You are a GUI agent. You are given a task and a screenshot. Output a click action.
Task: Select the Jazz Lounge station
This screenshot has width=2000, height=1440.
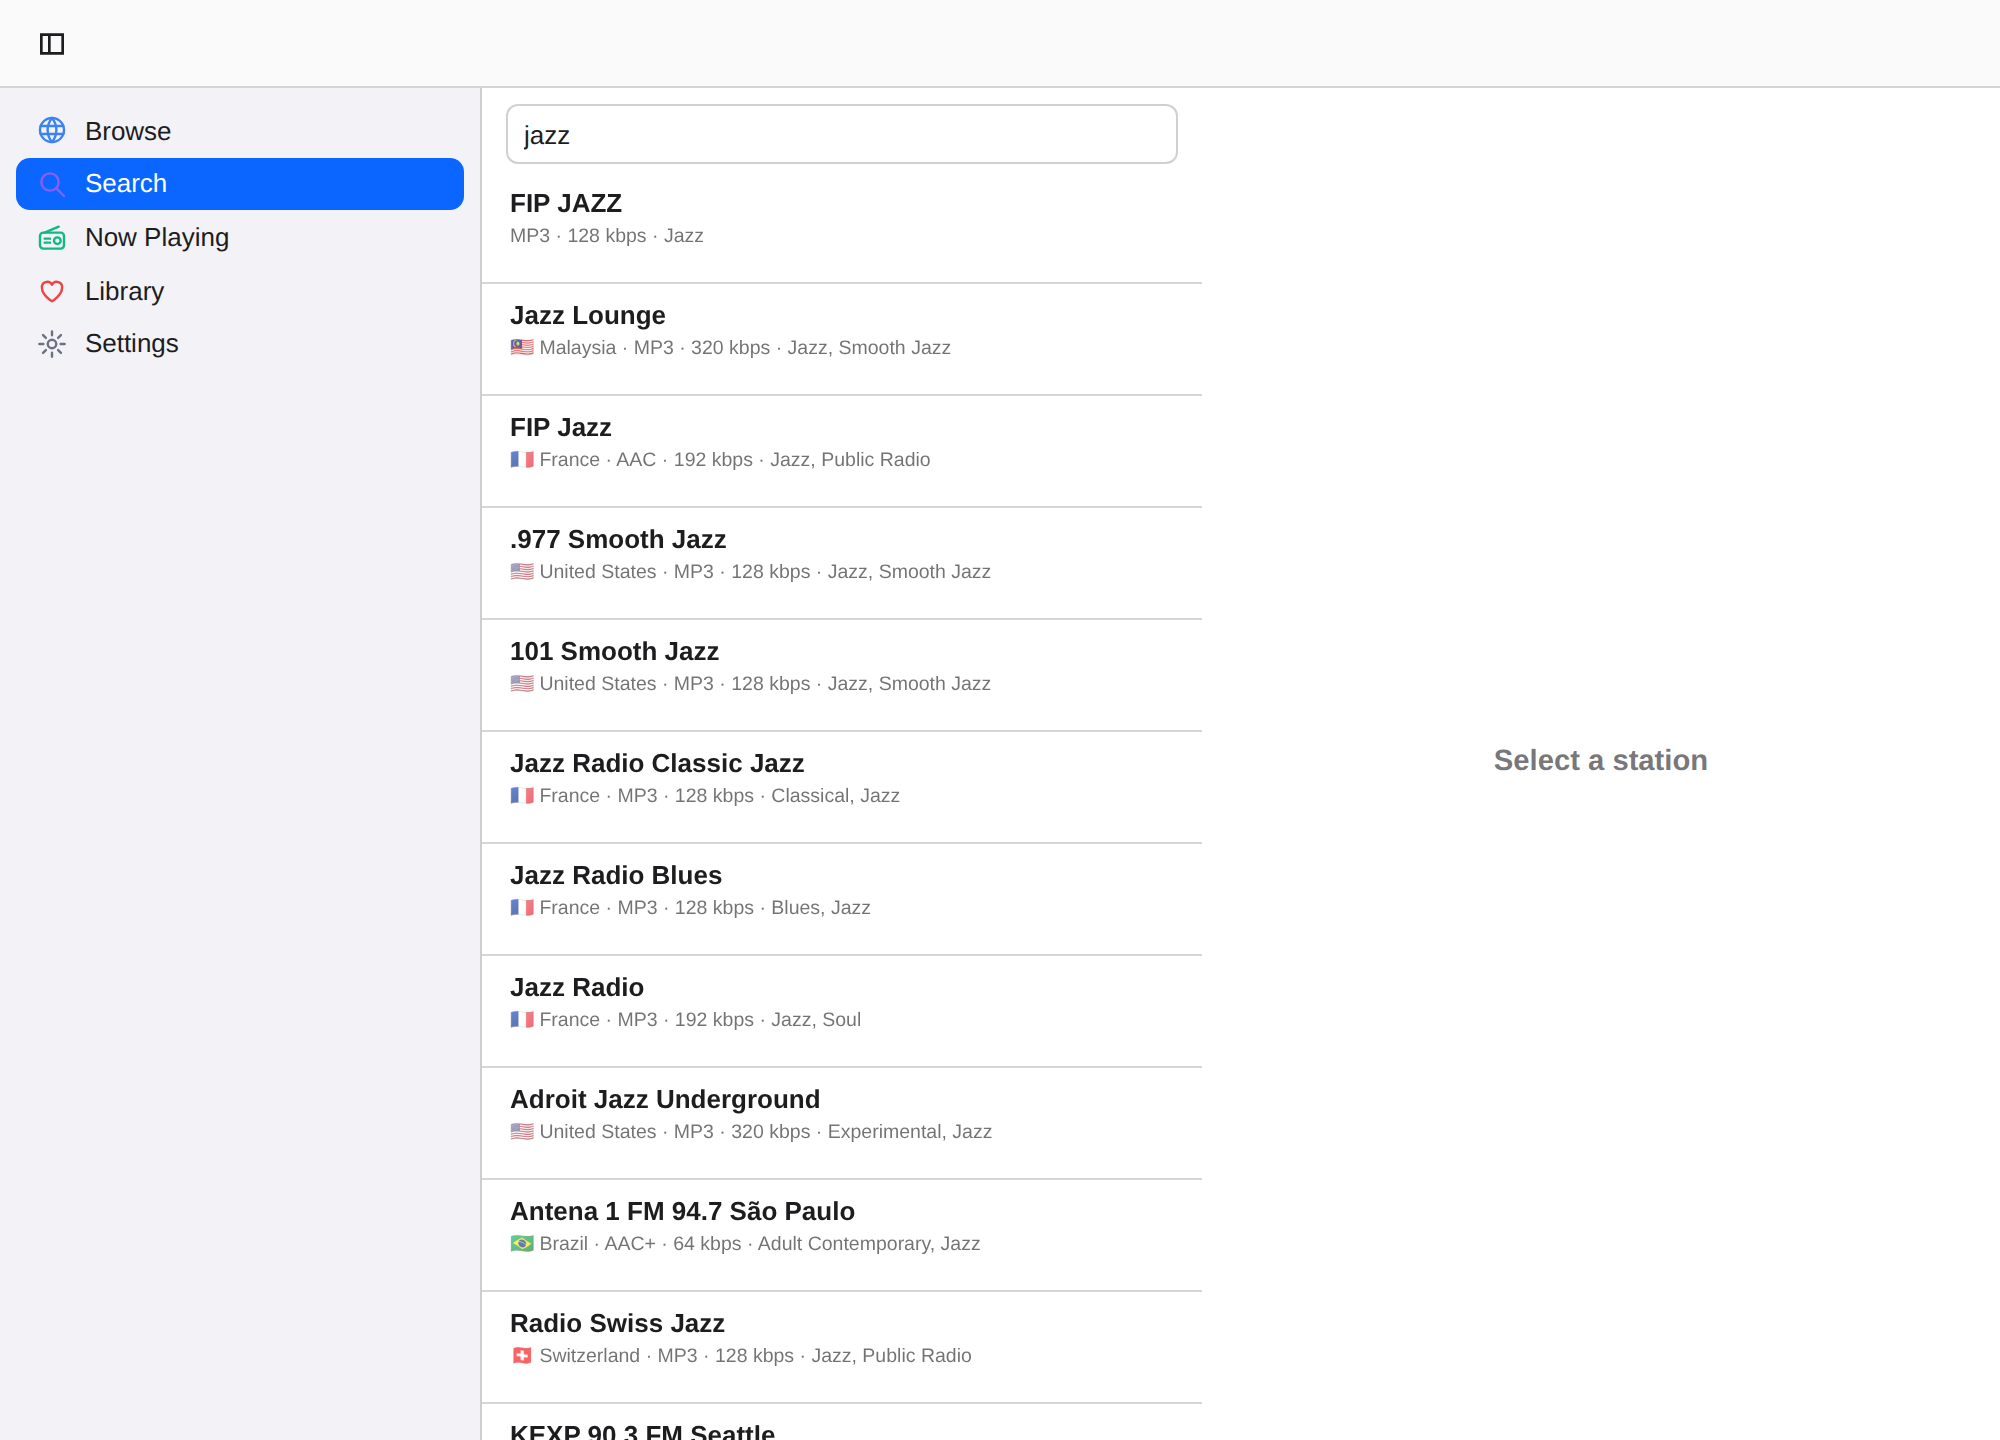[x=842, y=339]
